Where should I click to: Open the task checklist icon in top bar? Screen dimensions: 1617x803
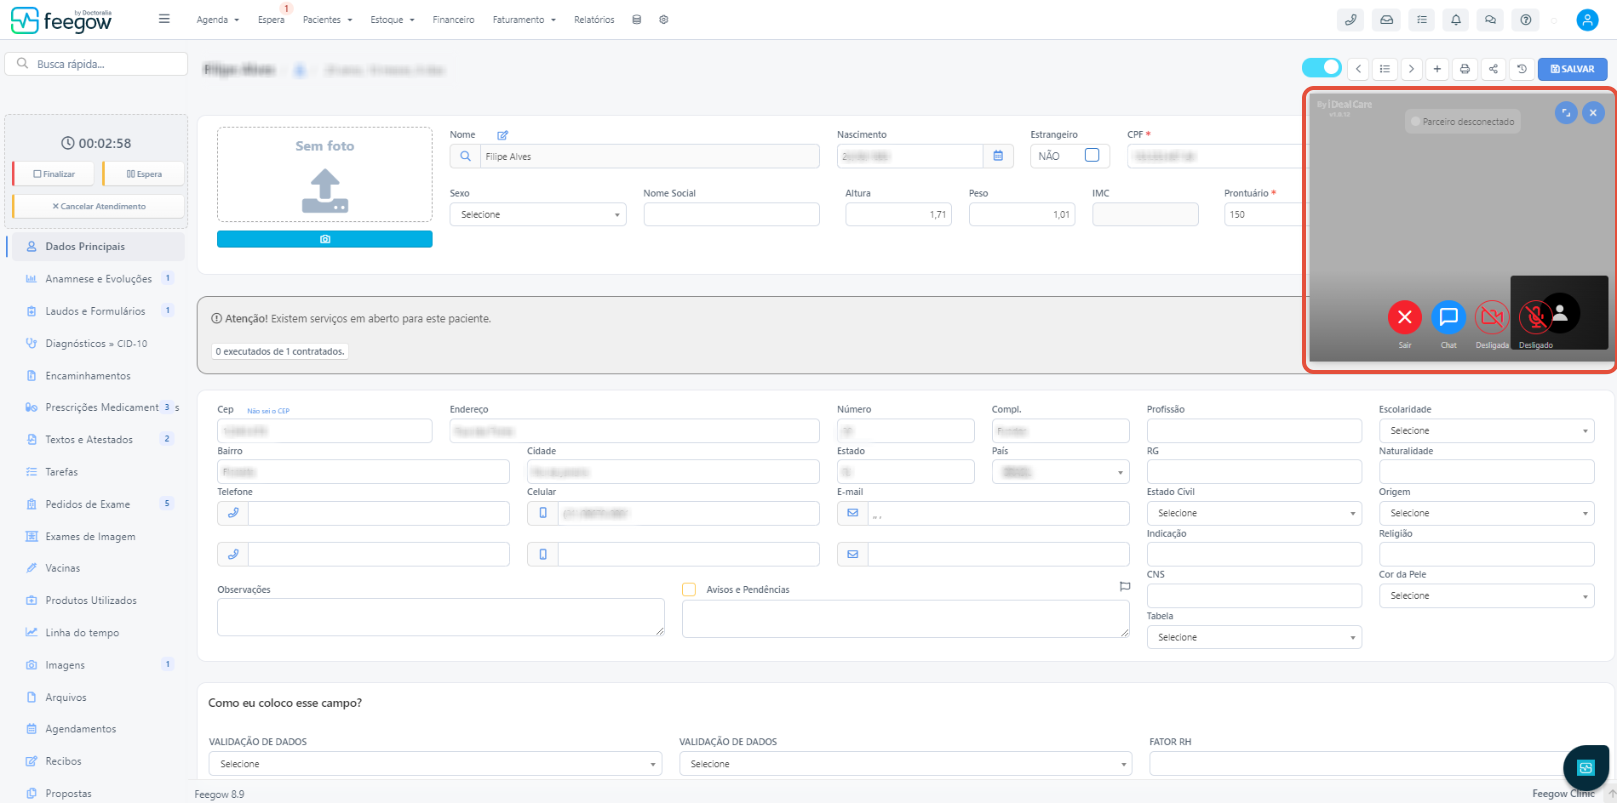1421,19
